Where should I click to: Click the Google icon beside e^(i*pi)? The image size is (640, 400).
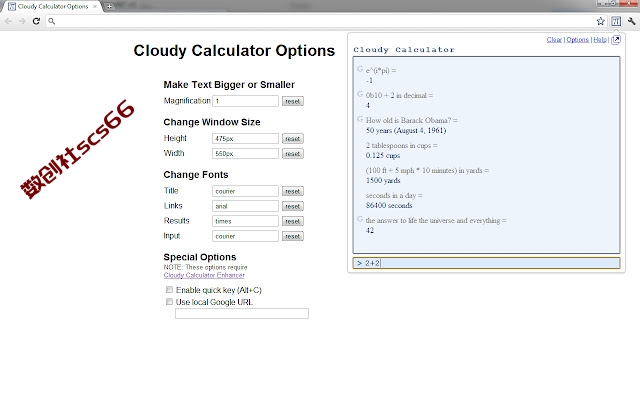pyautogui.click(x=360, y=69)
